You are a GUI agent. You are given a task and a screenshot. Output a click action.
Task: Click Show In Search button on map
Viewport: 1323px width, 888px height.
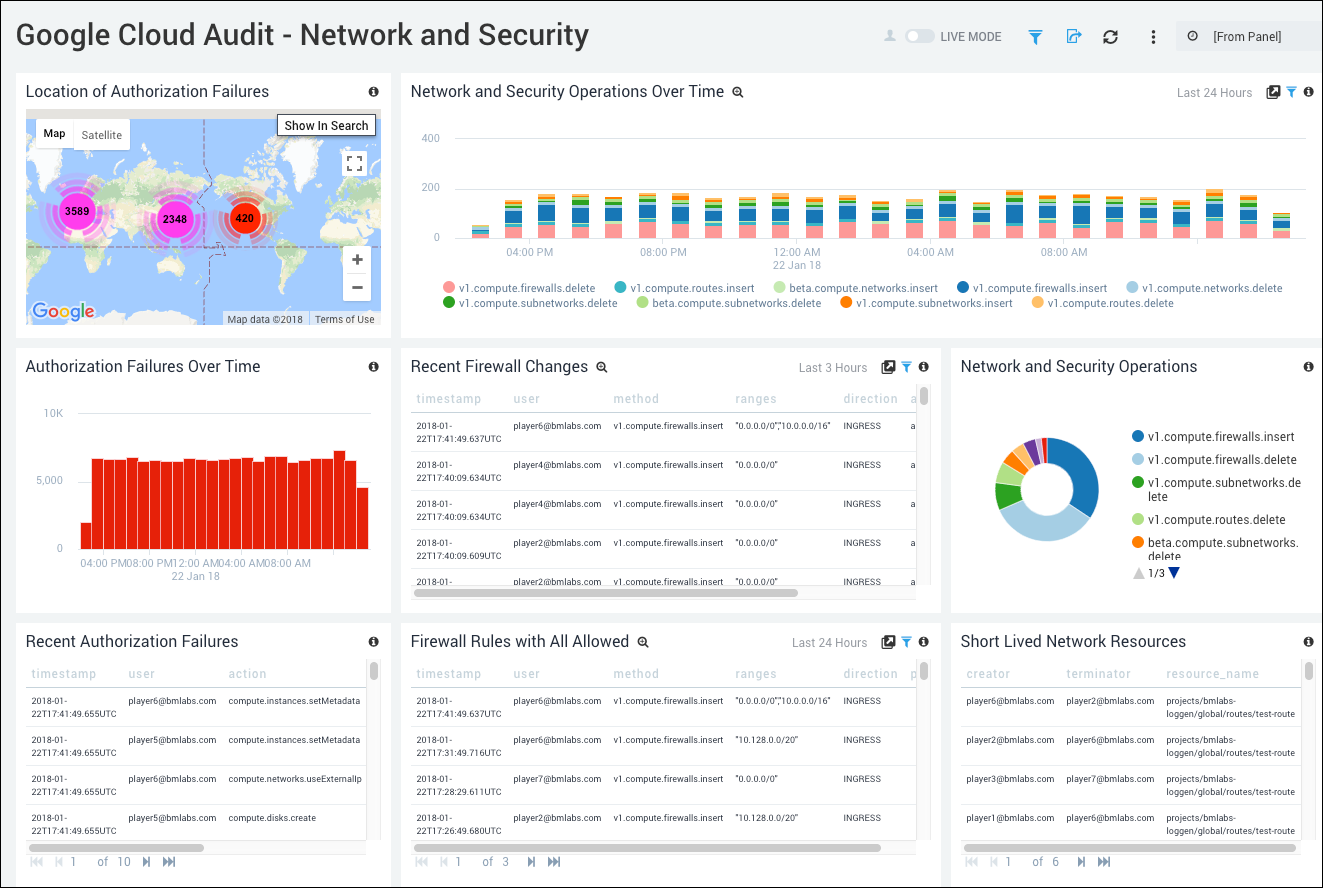coord(326,126)
